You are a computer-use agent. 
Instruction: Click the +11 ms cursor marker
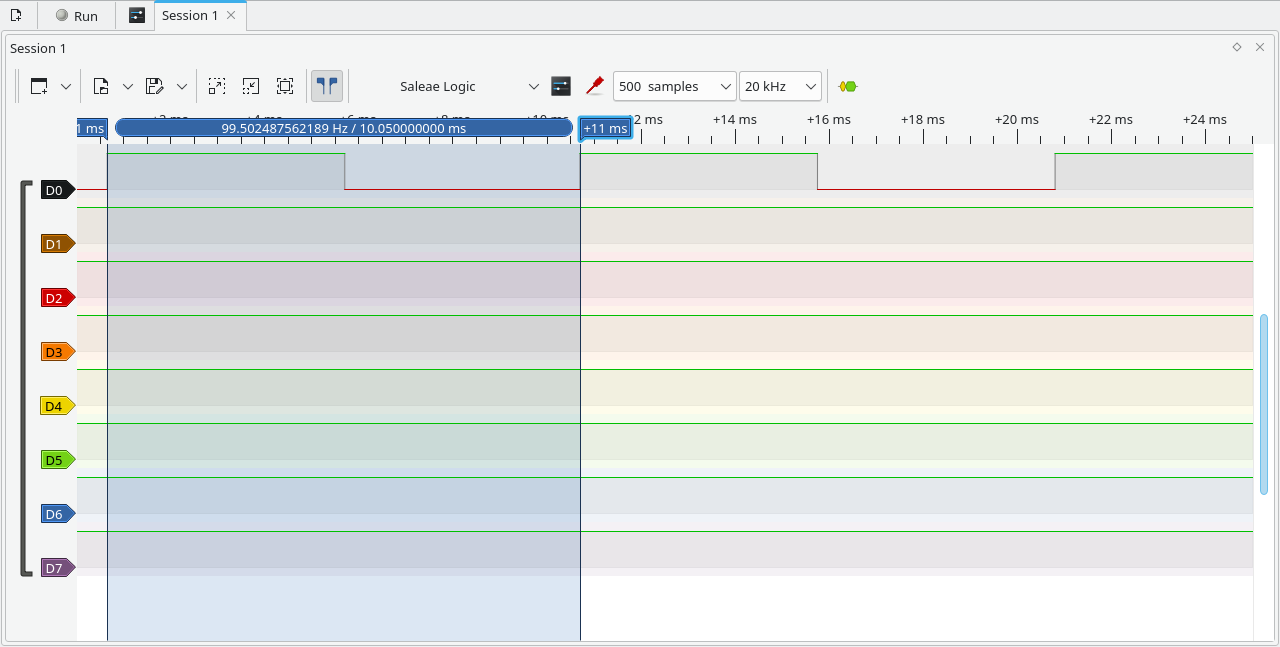tap(605, 129)
